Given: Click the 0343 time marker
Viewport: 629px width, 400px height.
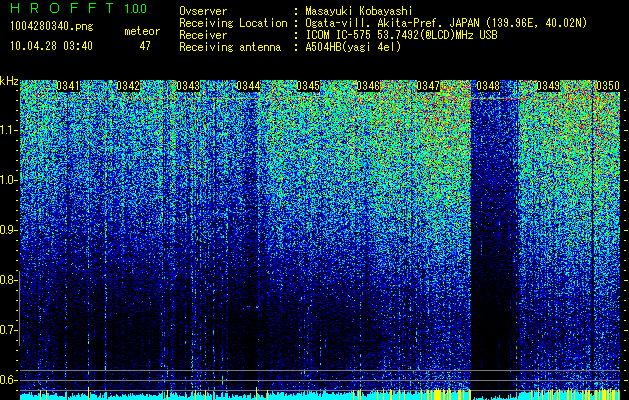Looking at the screenshot, I should pos(188,86).
